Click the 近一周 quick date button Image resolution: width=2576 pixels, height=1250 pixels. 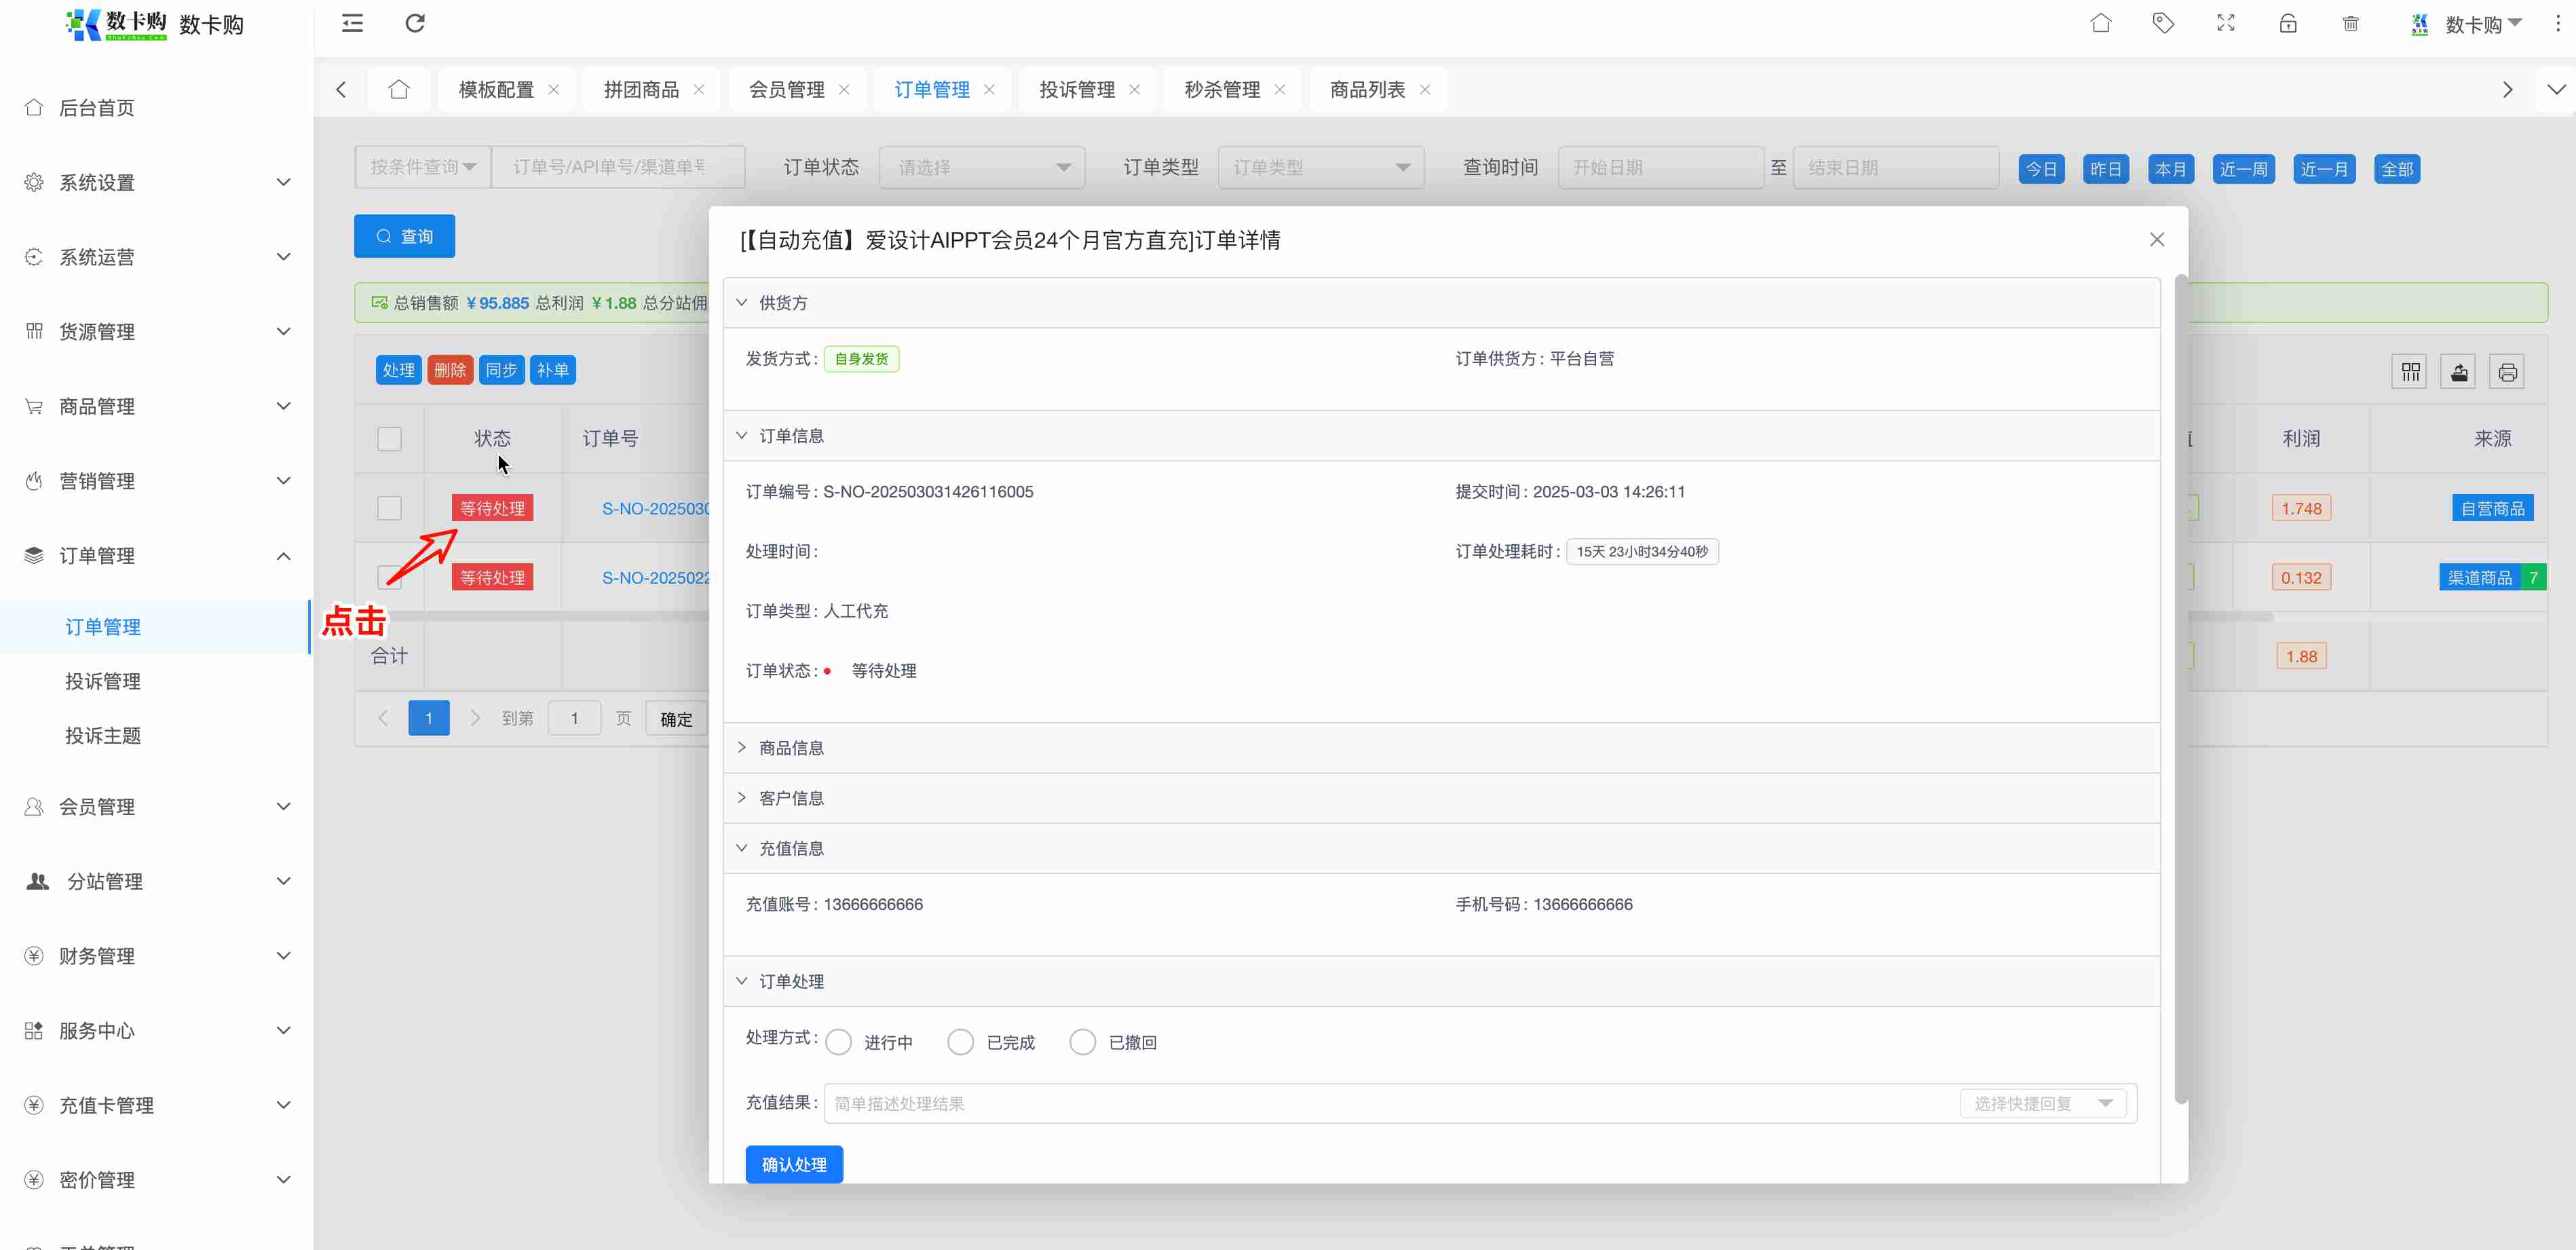(2243, 169)
